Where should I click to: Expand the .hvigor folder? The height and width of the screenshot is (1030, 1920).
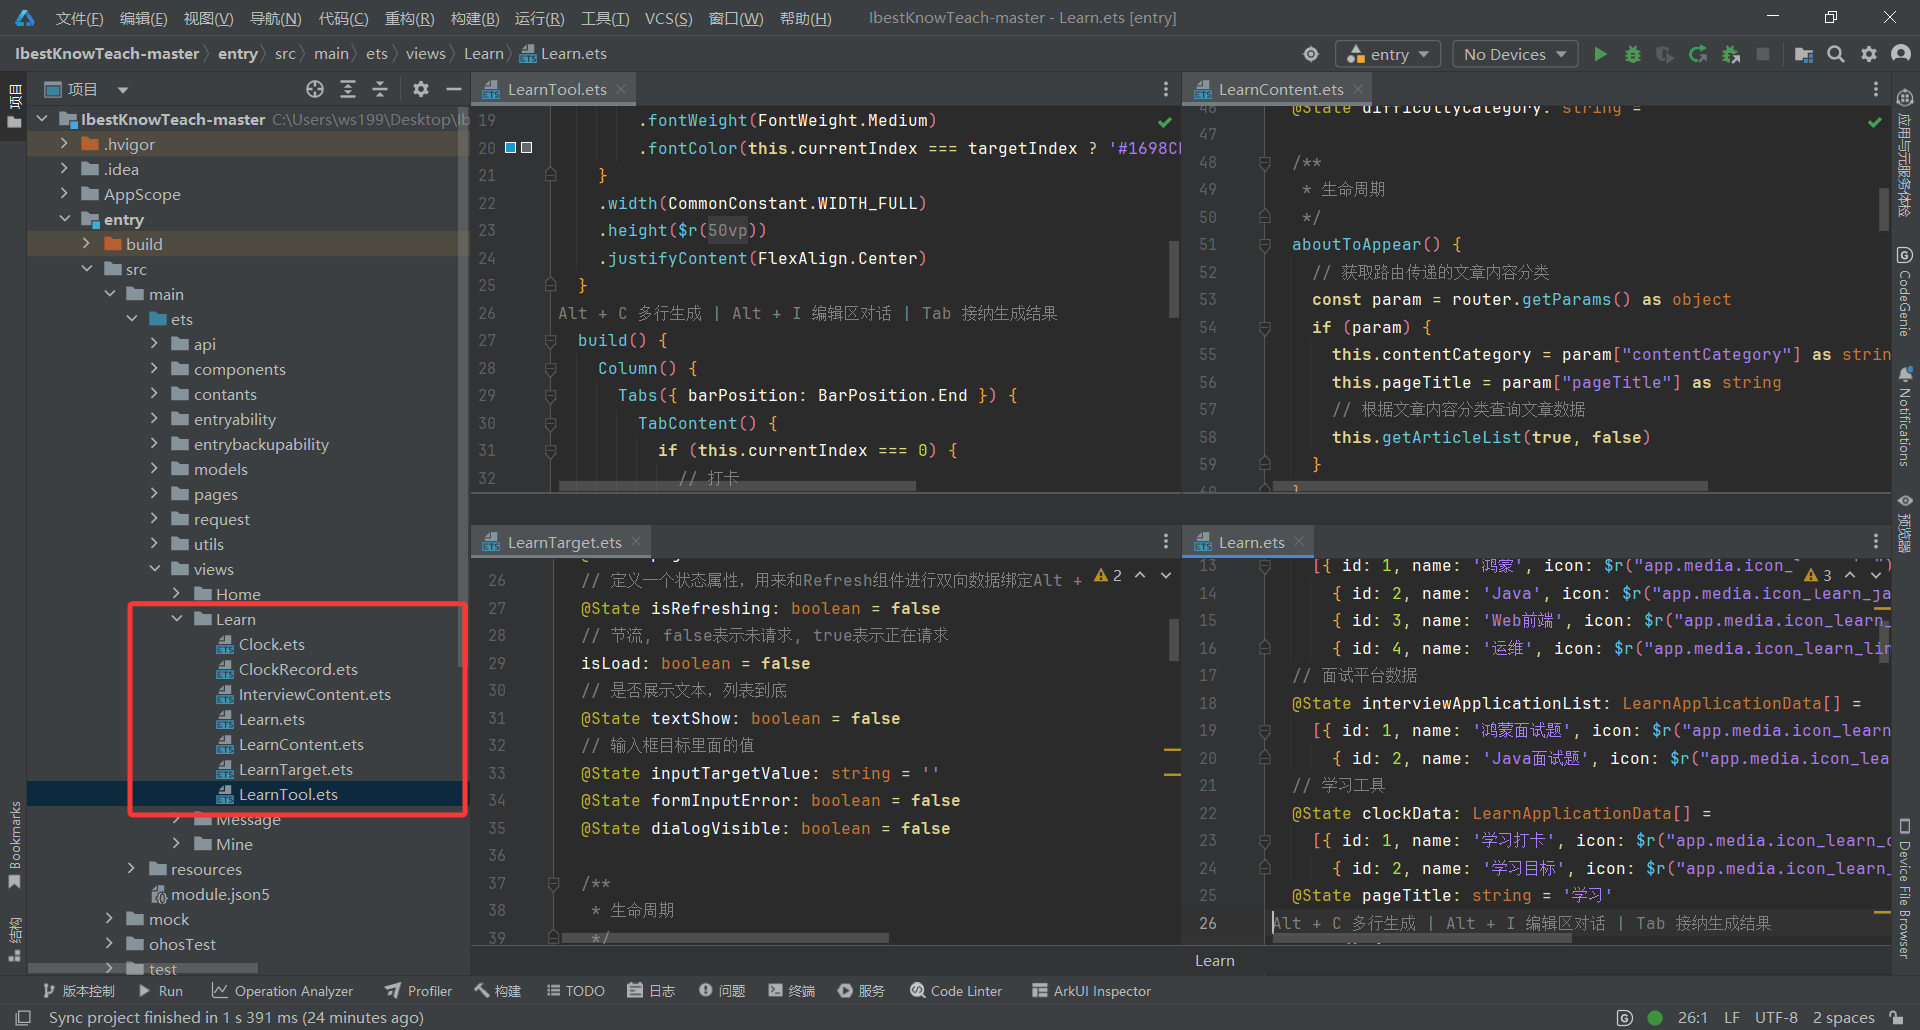tap(65, 144)
